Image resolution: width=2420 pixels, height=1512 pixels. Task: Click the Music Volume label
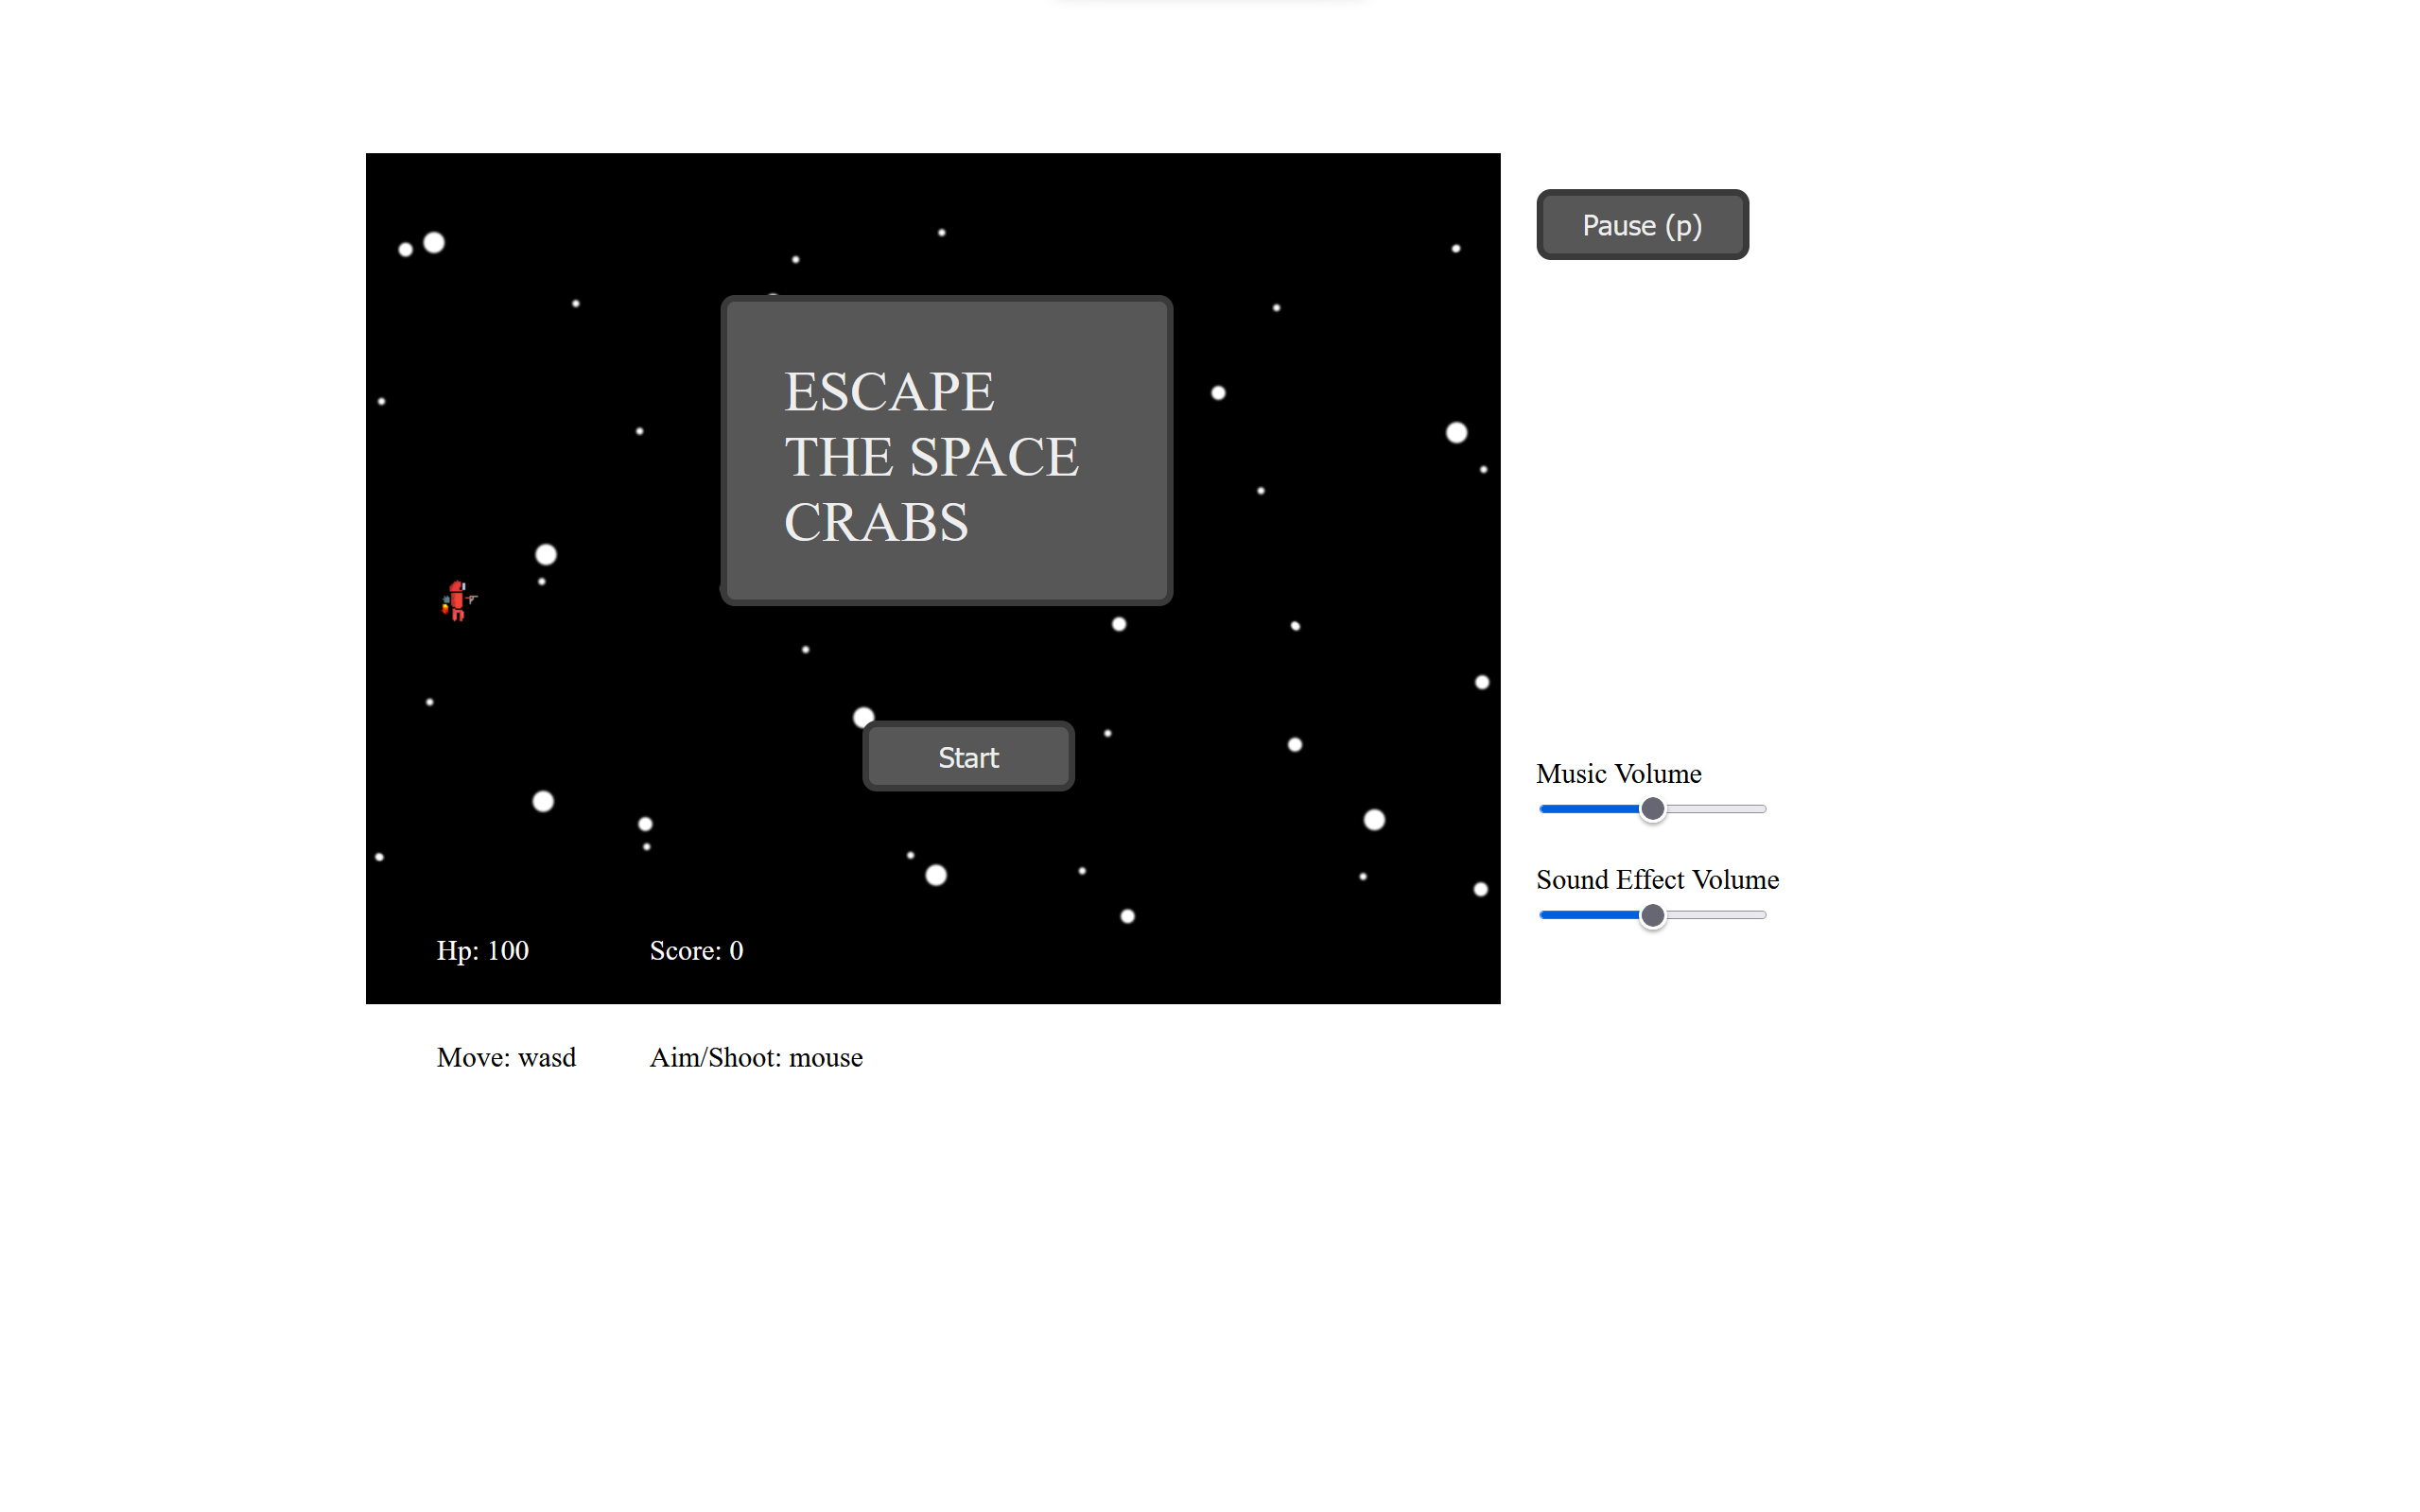pyautogui.click(x=1618, y=773)
